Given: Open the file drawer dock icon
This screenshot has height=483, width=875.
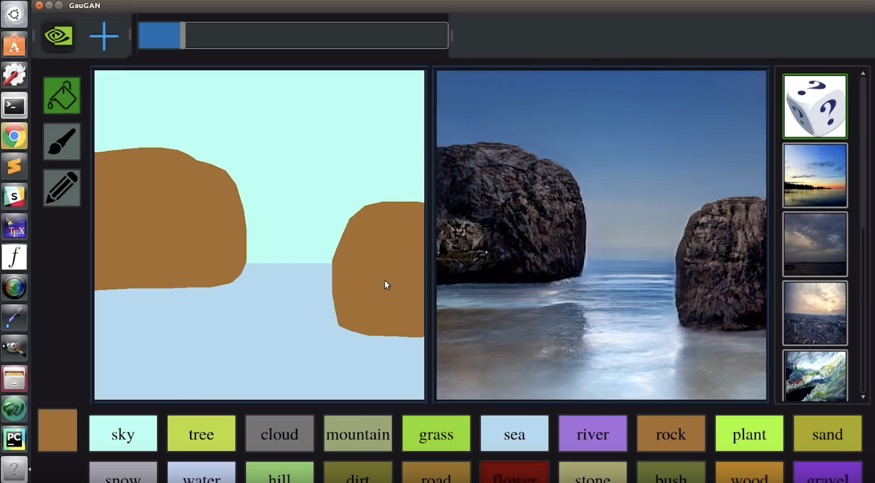Looking at the screenshot, I should point(14,379).
